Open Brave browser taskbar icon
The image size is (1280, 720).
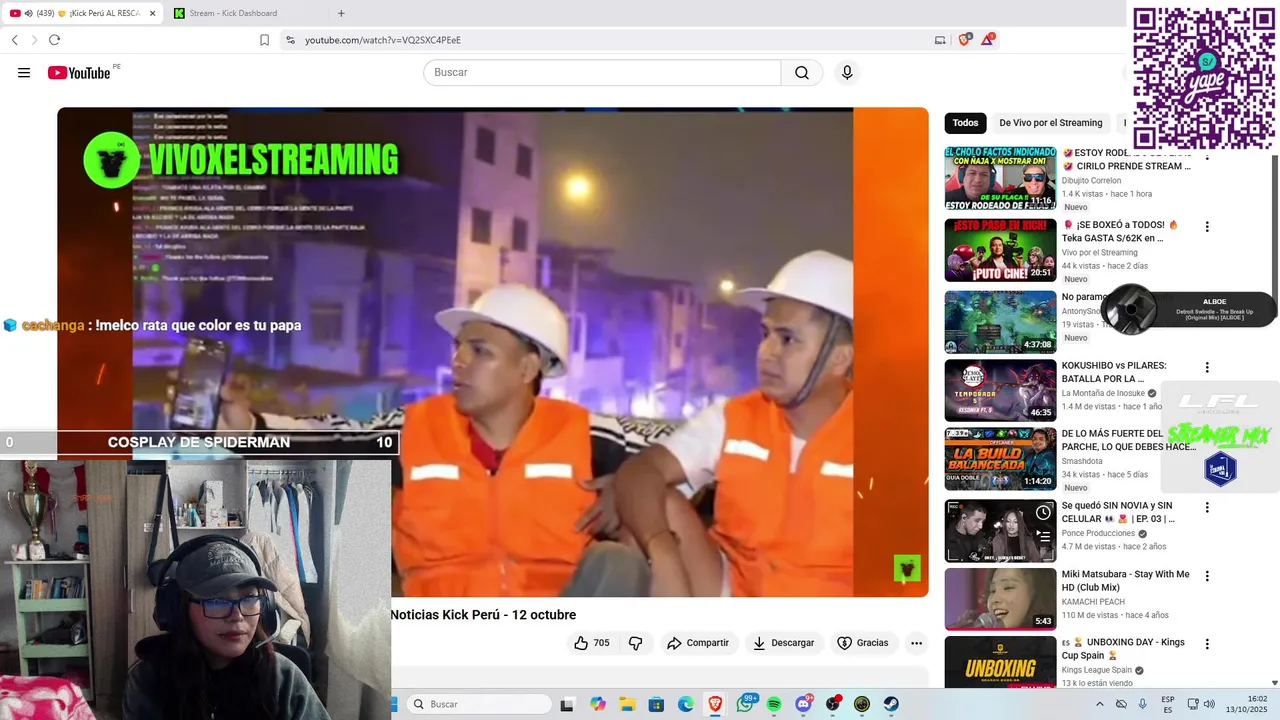coord(715,704)
